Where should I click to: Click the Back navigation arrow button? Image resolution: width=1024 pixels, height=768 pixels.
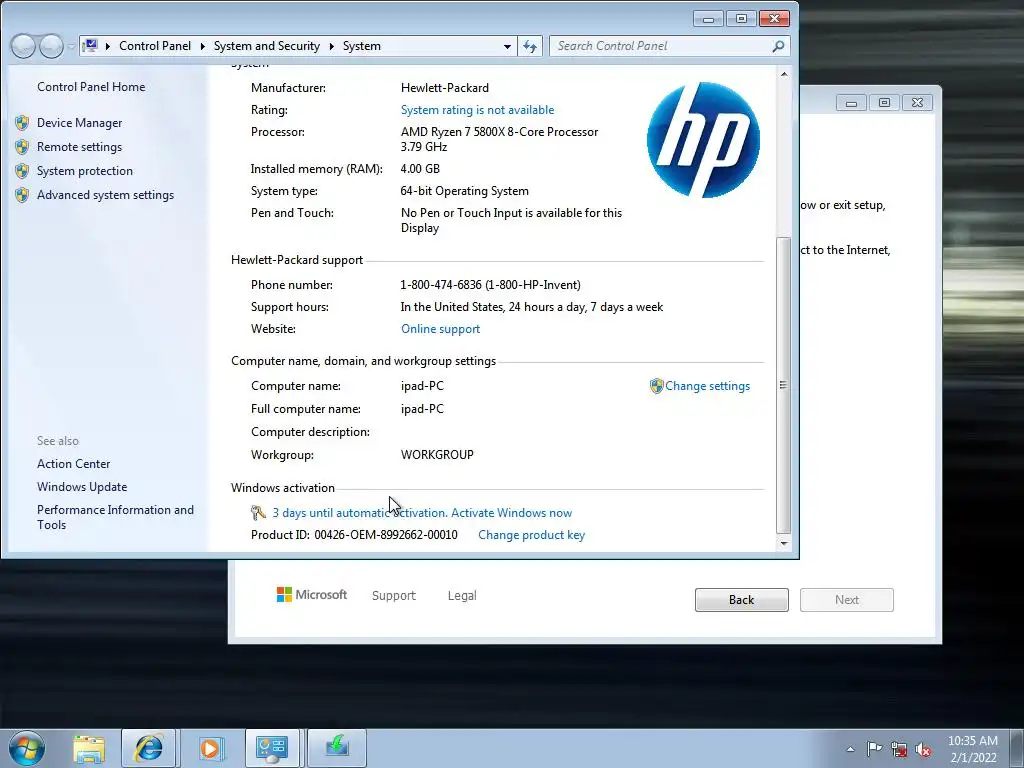23,46
